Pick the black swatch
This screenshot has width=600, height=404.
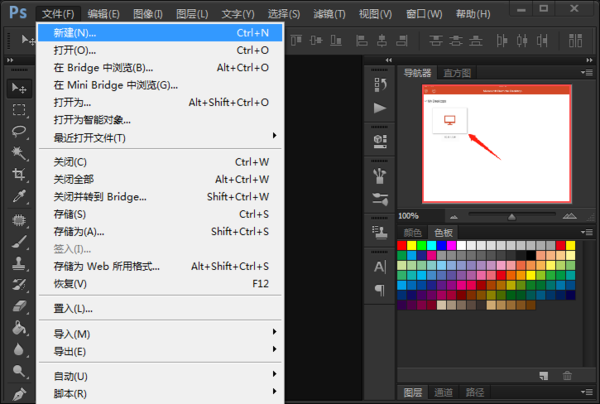(531, 255)
